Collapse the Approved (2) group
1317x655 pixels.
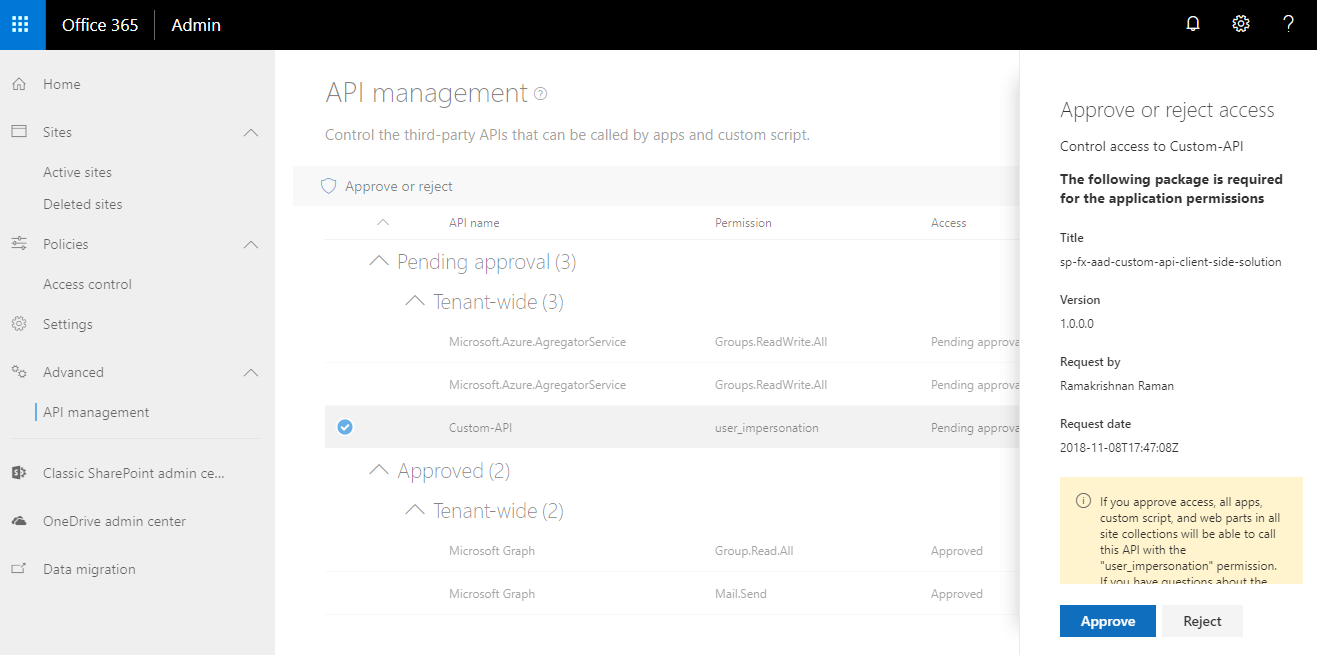[x=379, y=470]
